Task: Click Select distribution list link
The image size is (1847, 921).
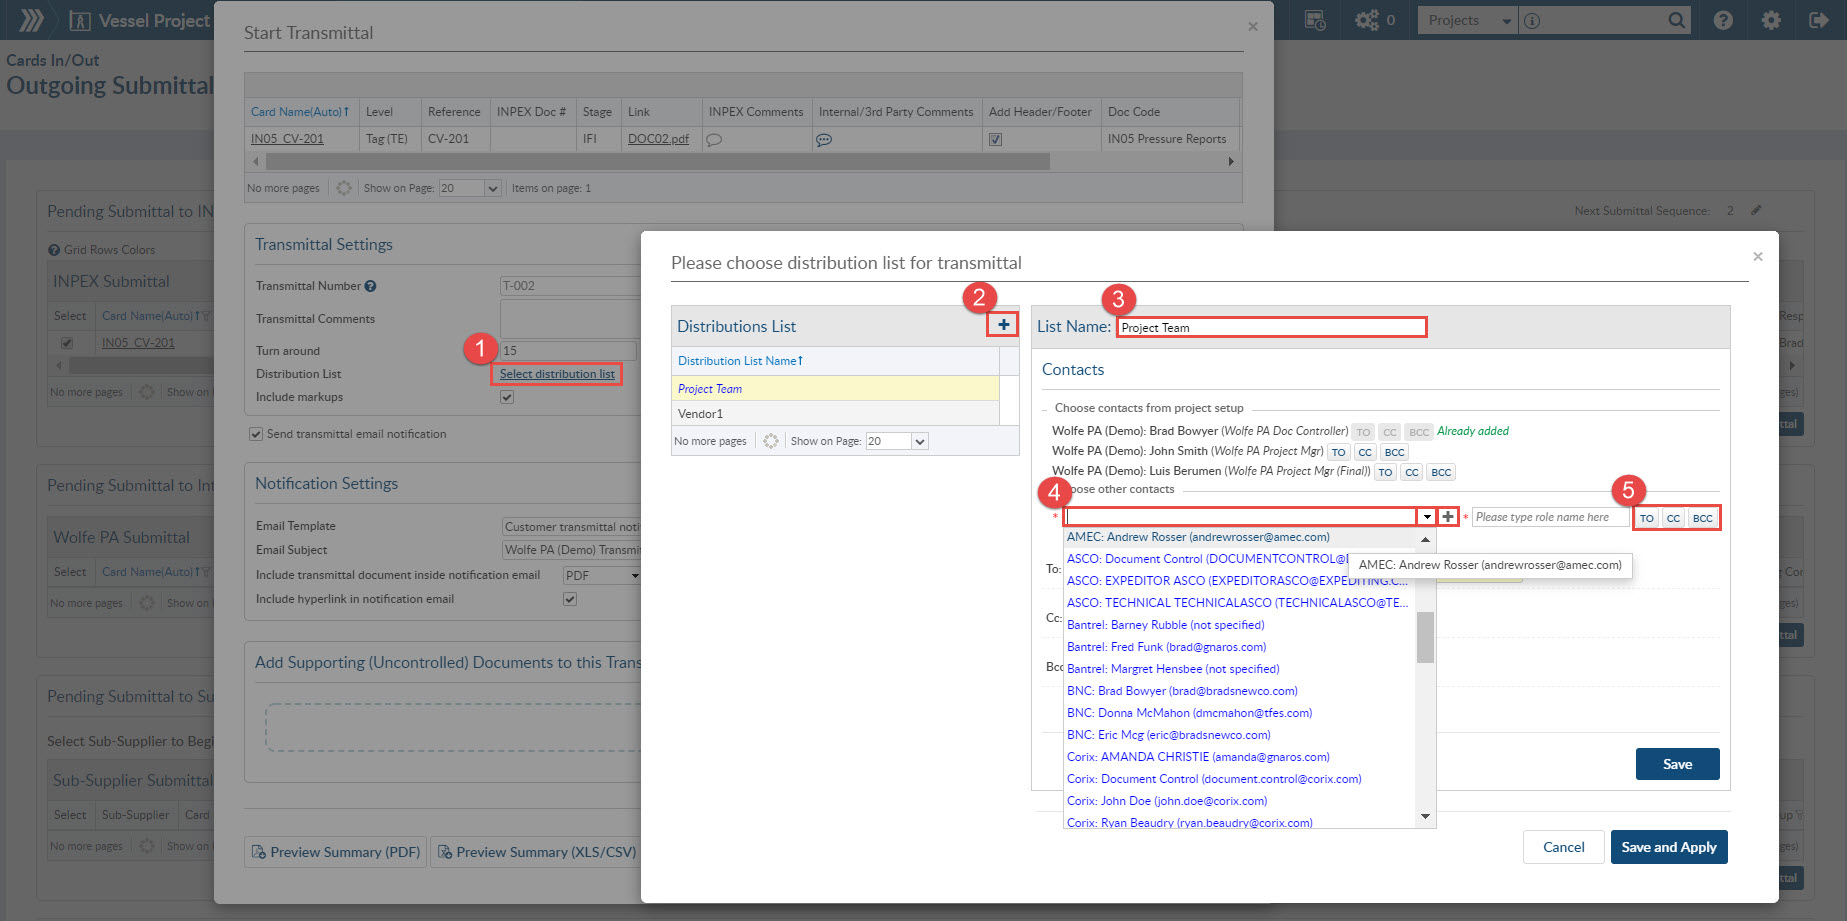Action: pyautogui.click(x=557, y=374)
